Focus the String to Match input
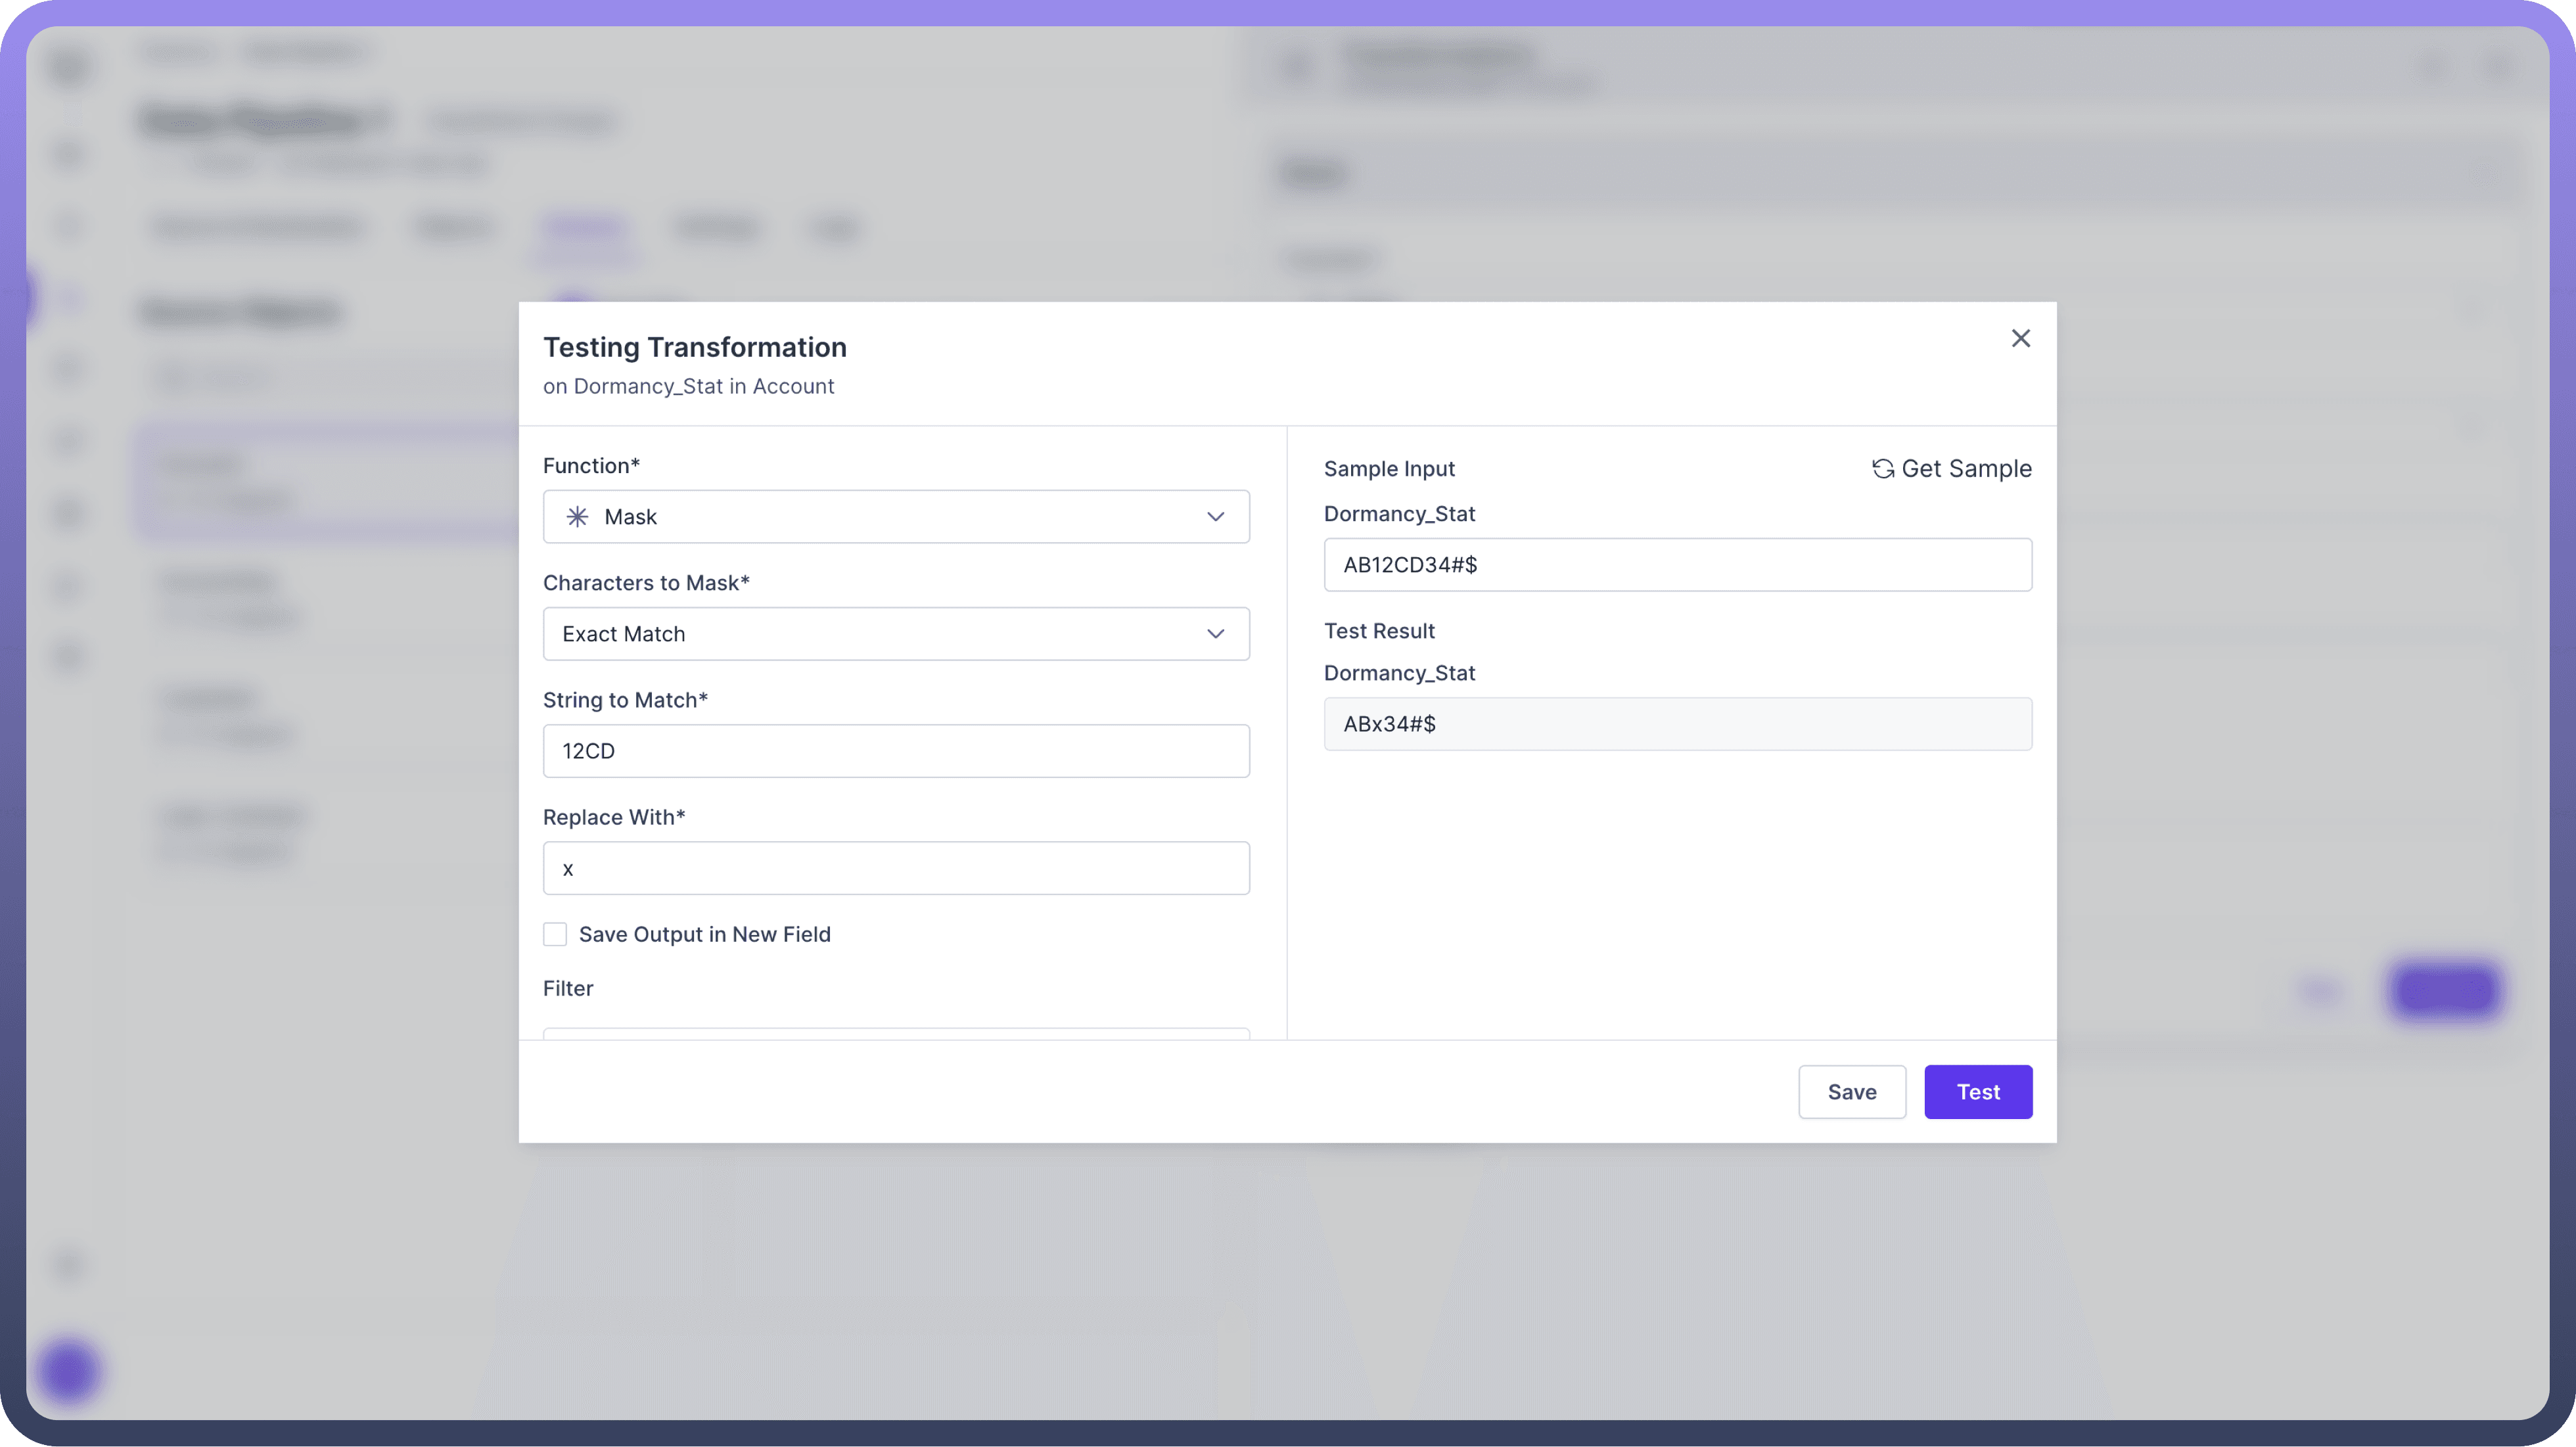This screenshot has height=1447, width=2576. 895,751
